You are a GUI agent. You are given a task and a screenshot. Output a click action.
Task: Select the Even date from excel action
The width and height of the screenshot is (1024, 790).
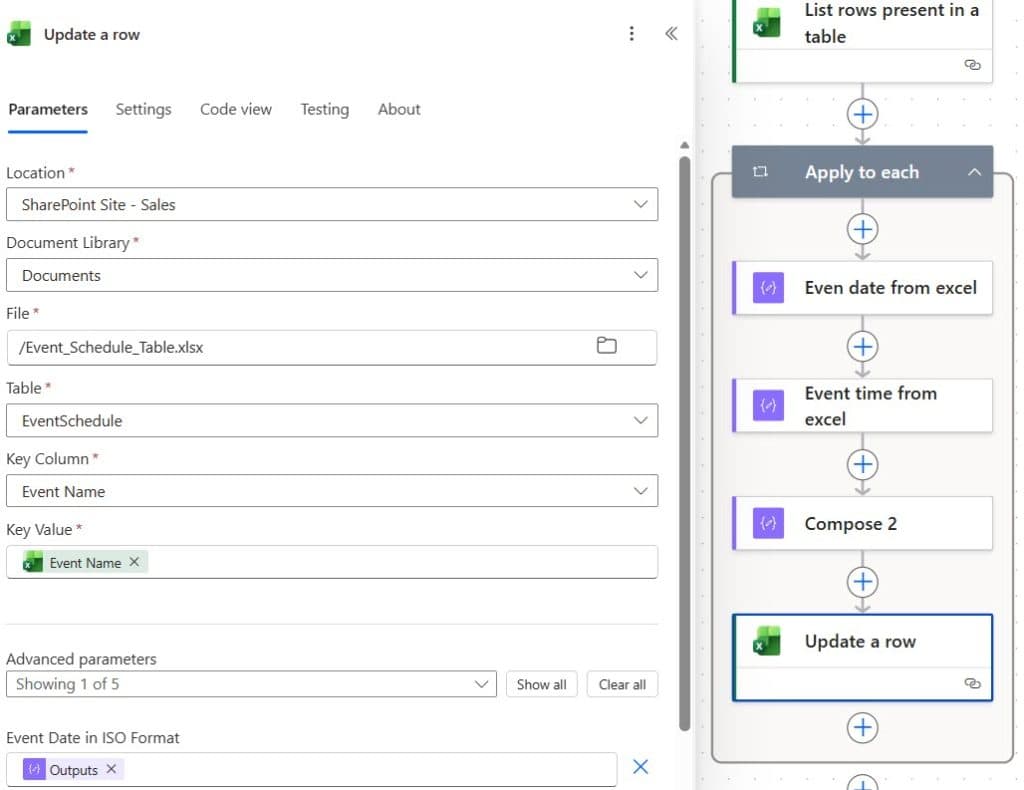tap(862, 288)
